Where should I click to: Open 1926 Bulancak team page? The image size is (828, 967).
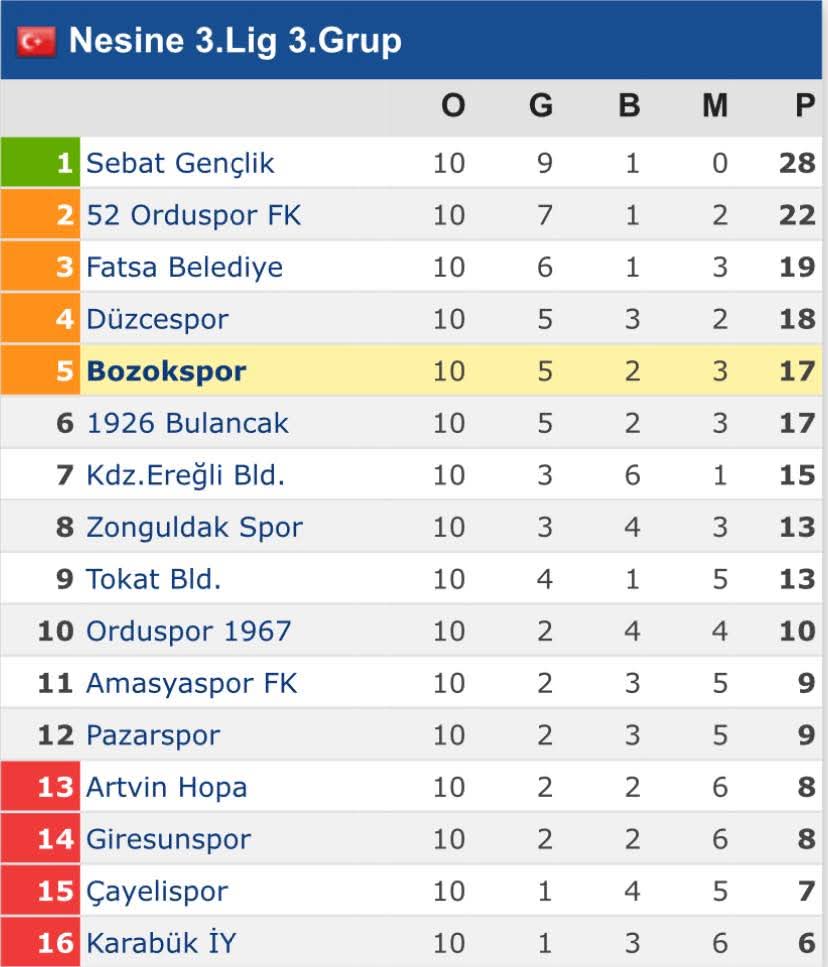point(187,423)
